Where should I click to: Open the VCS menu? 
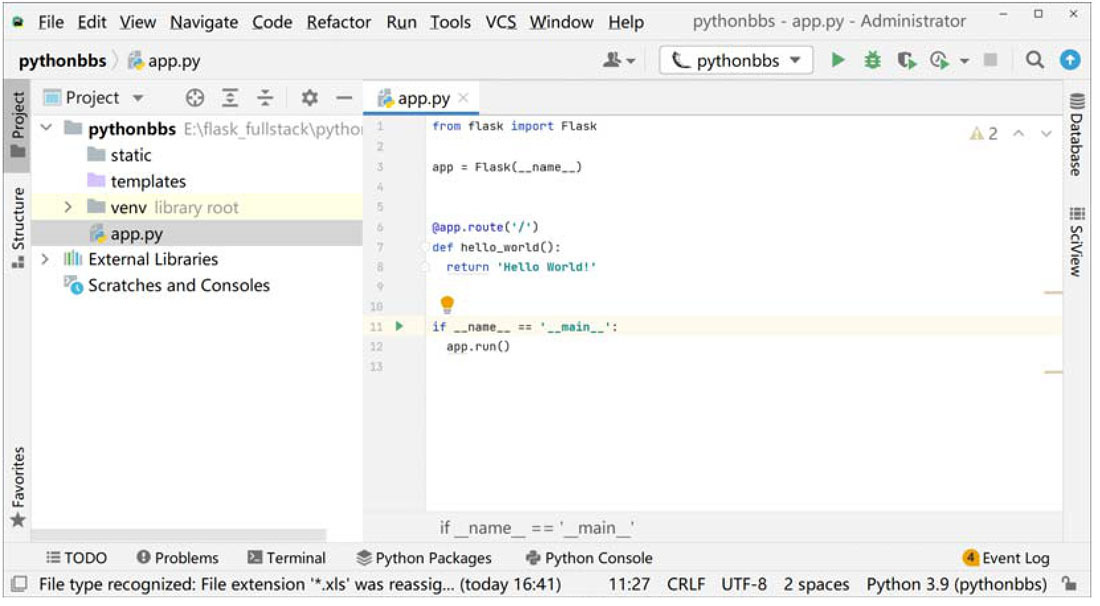point(501,22)
